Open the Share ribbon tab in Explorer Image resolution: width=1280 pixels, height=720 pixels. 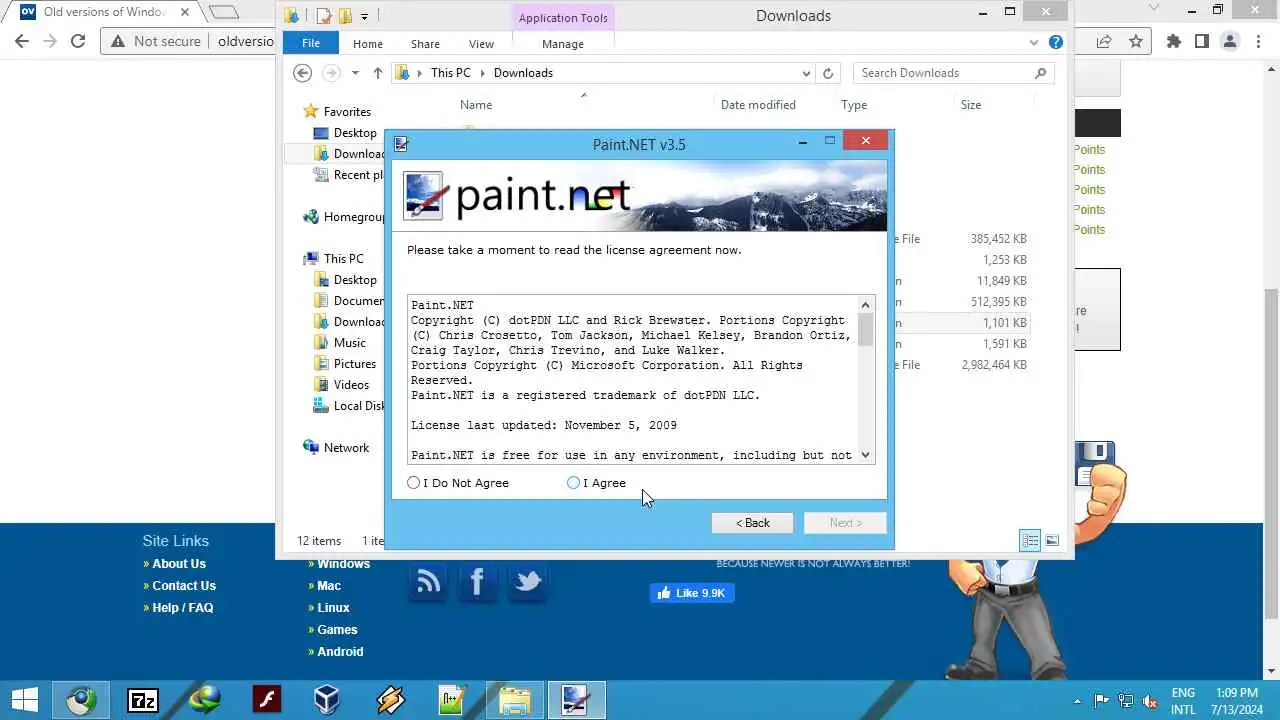[425, 44]
